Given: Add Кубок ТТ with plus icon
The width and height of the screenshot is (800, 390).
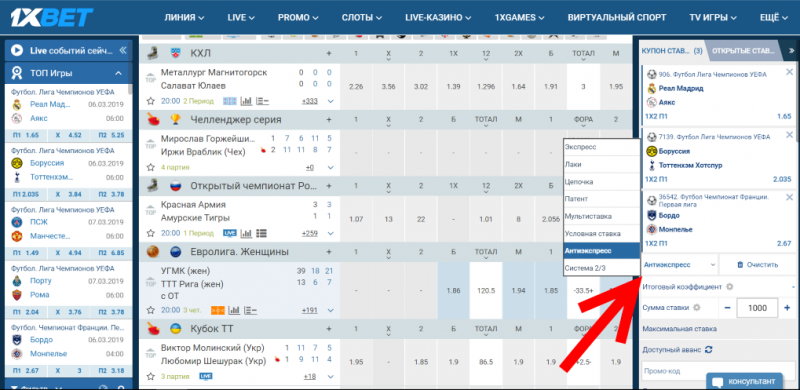Looking at the screenshot, I should tap(329, 328).
